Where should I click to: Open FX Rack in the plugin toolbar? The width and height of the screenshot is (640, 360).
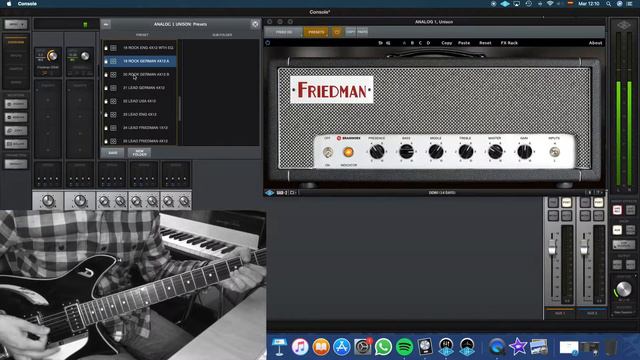pyautogui.click(x=509, y=43)
